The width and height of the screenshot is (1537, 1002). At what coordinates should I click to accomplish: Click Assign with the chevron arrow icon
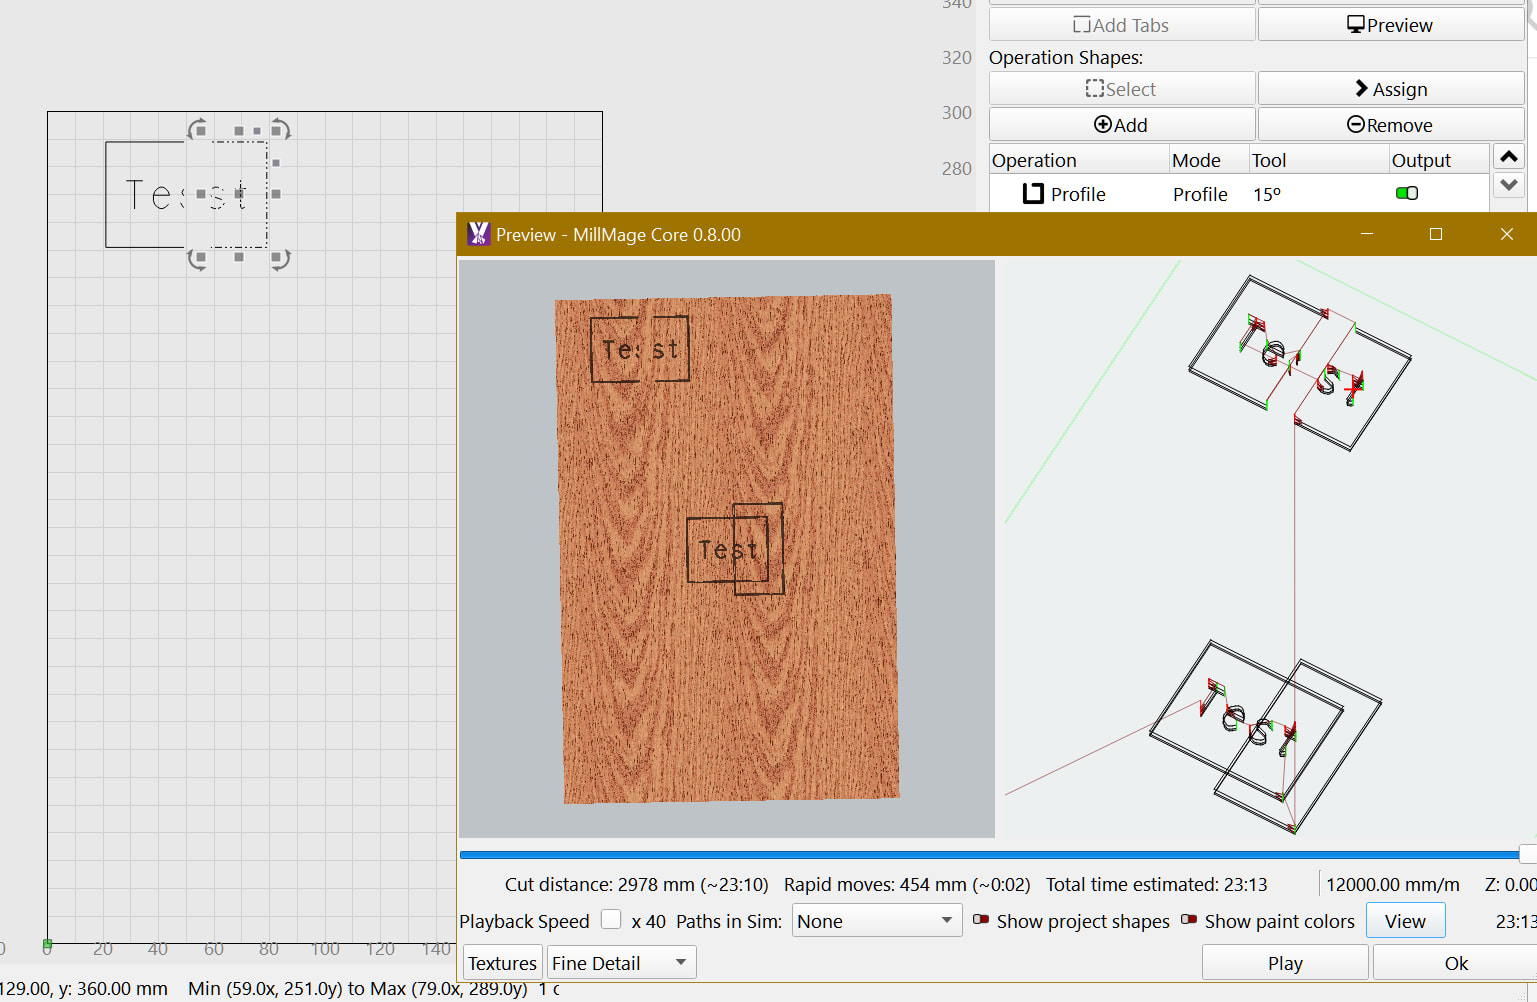1390,89
